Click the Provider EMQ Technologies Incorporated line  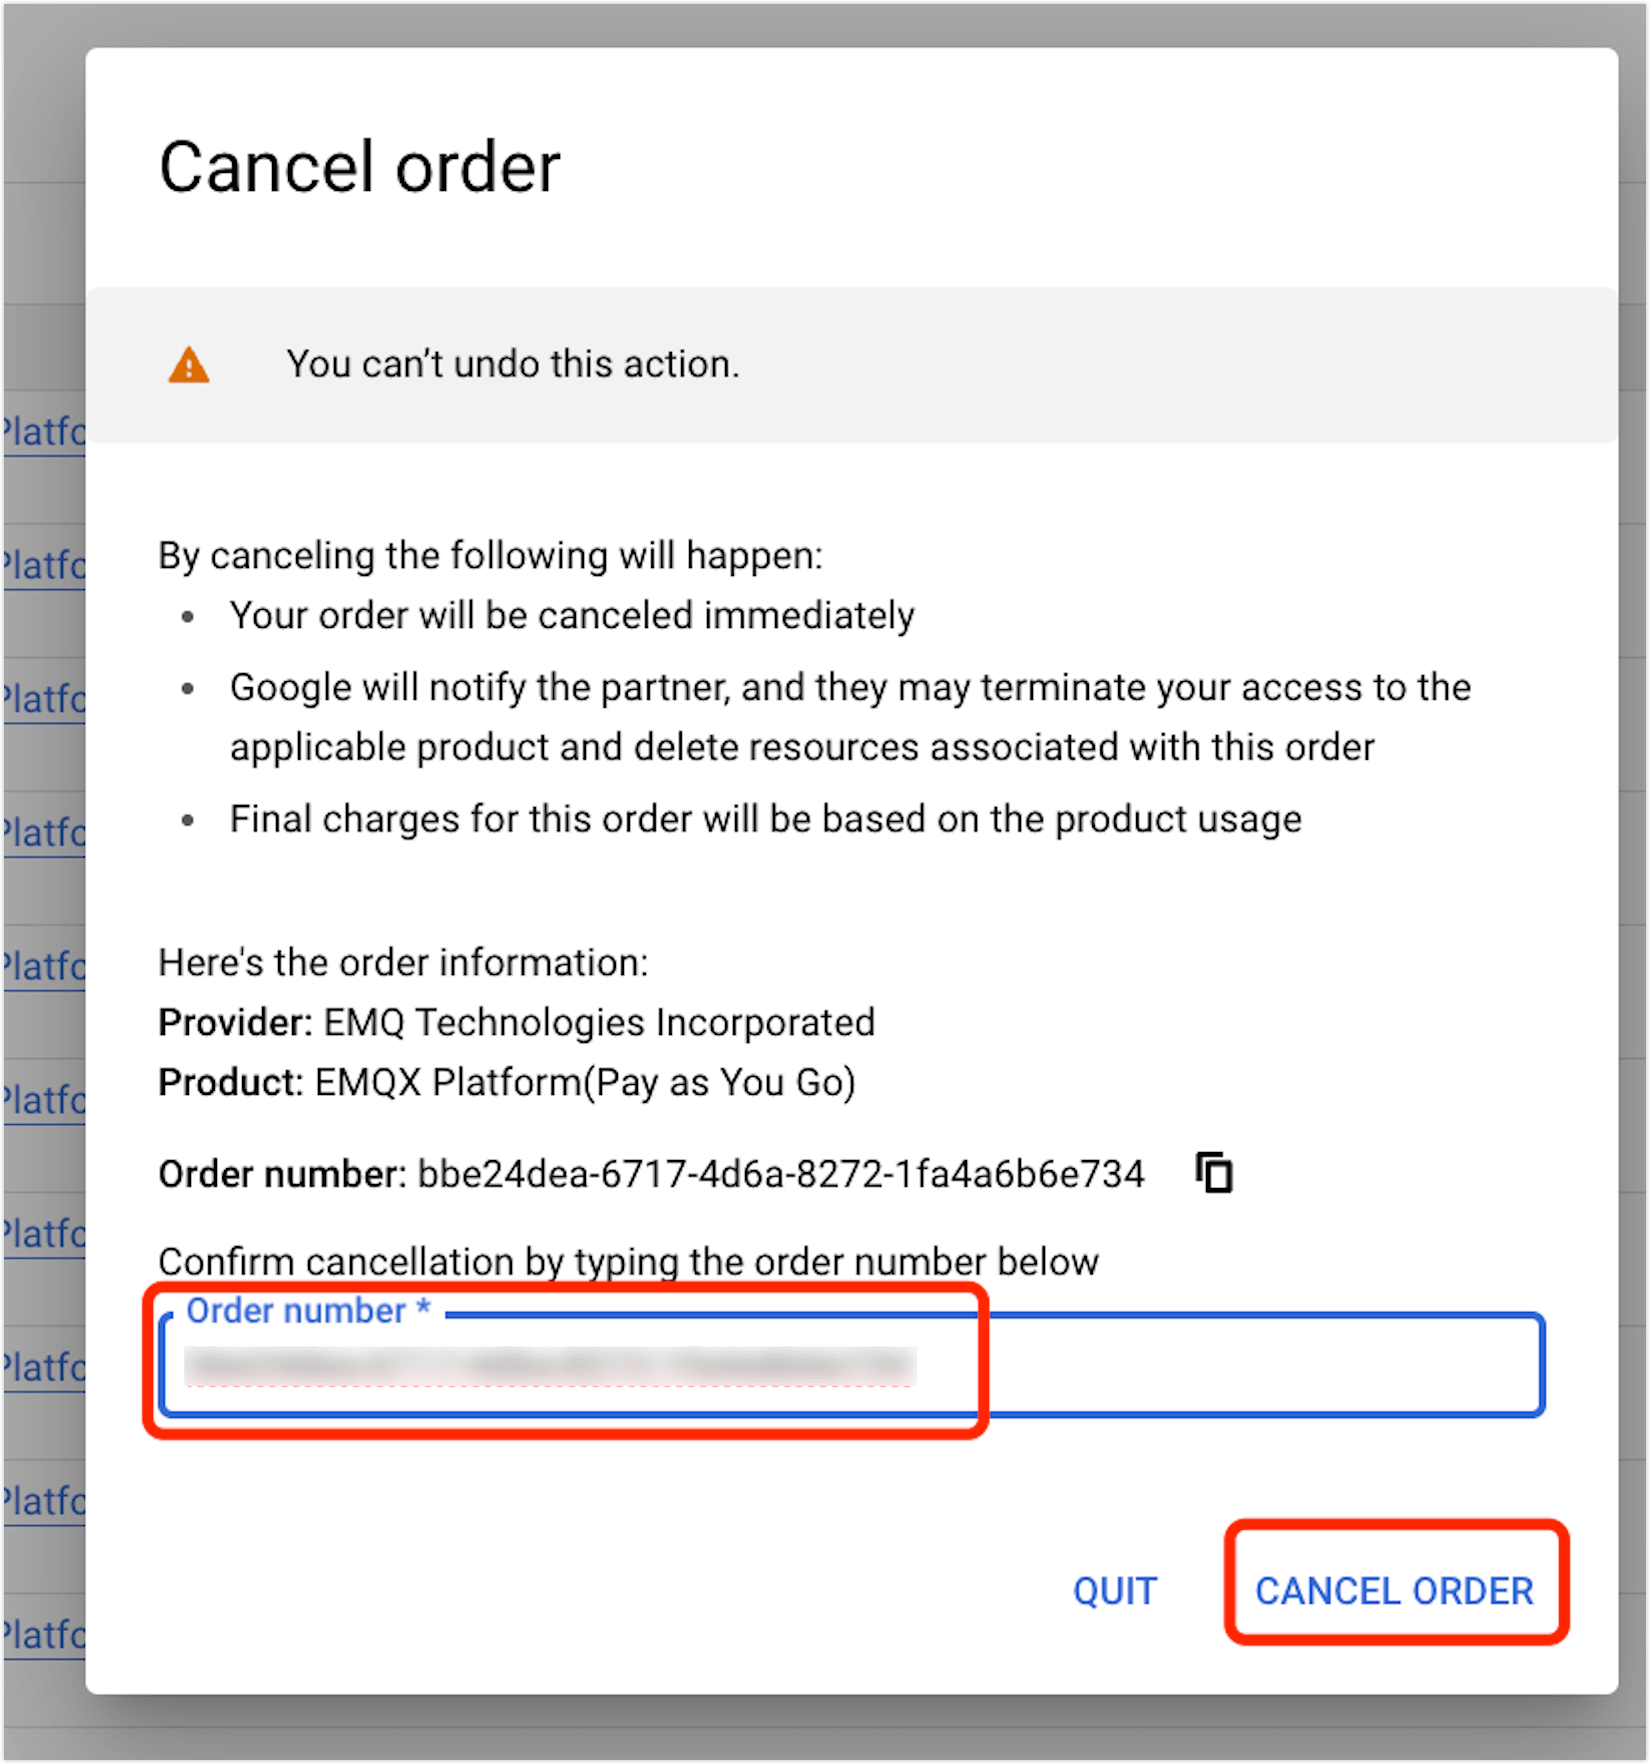click(x=516, y=1022)
